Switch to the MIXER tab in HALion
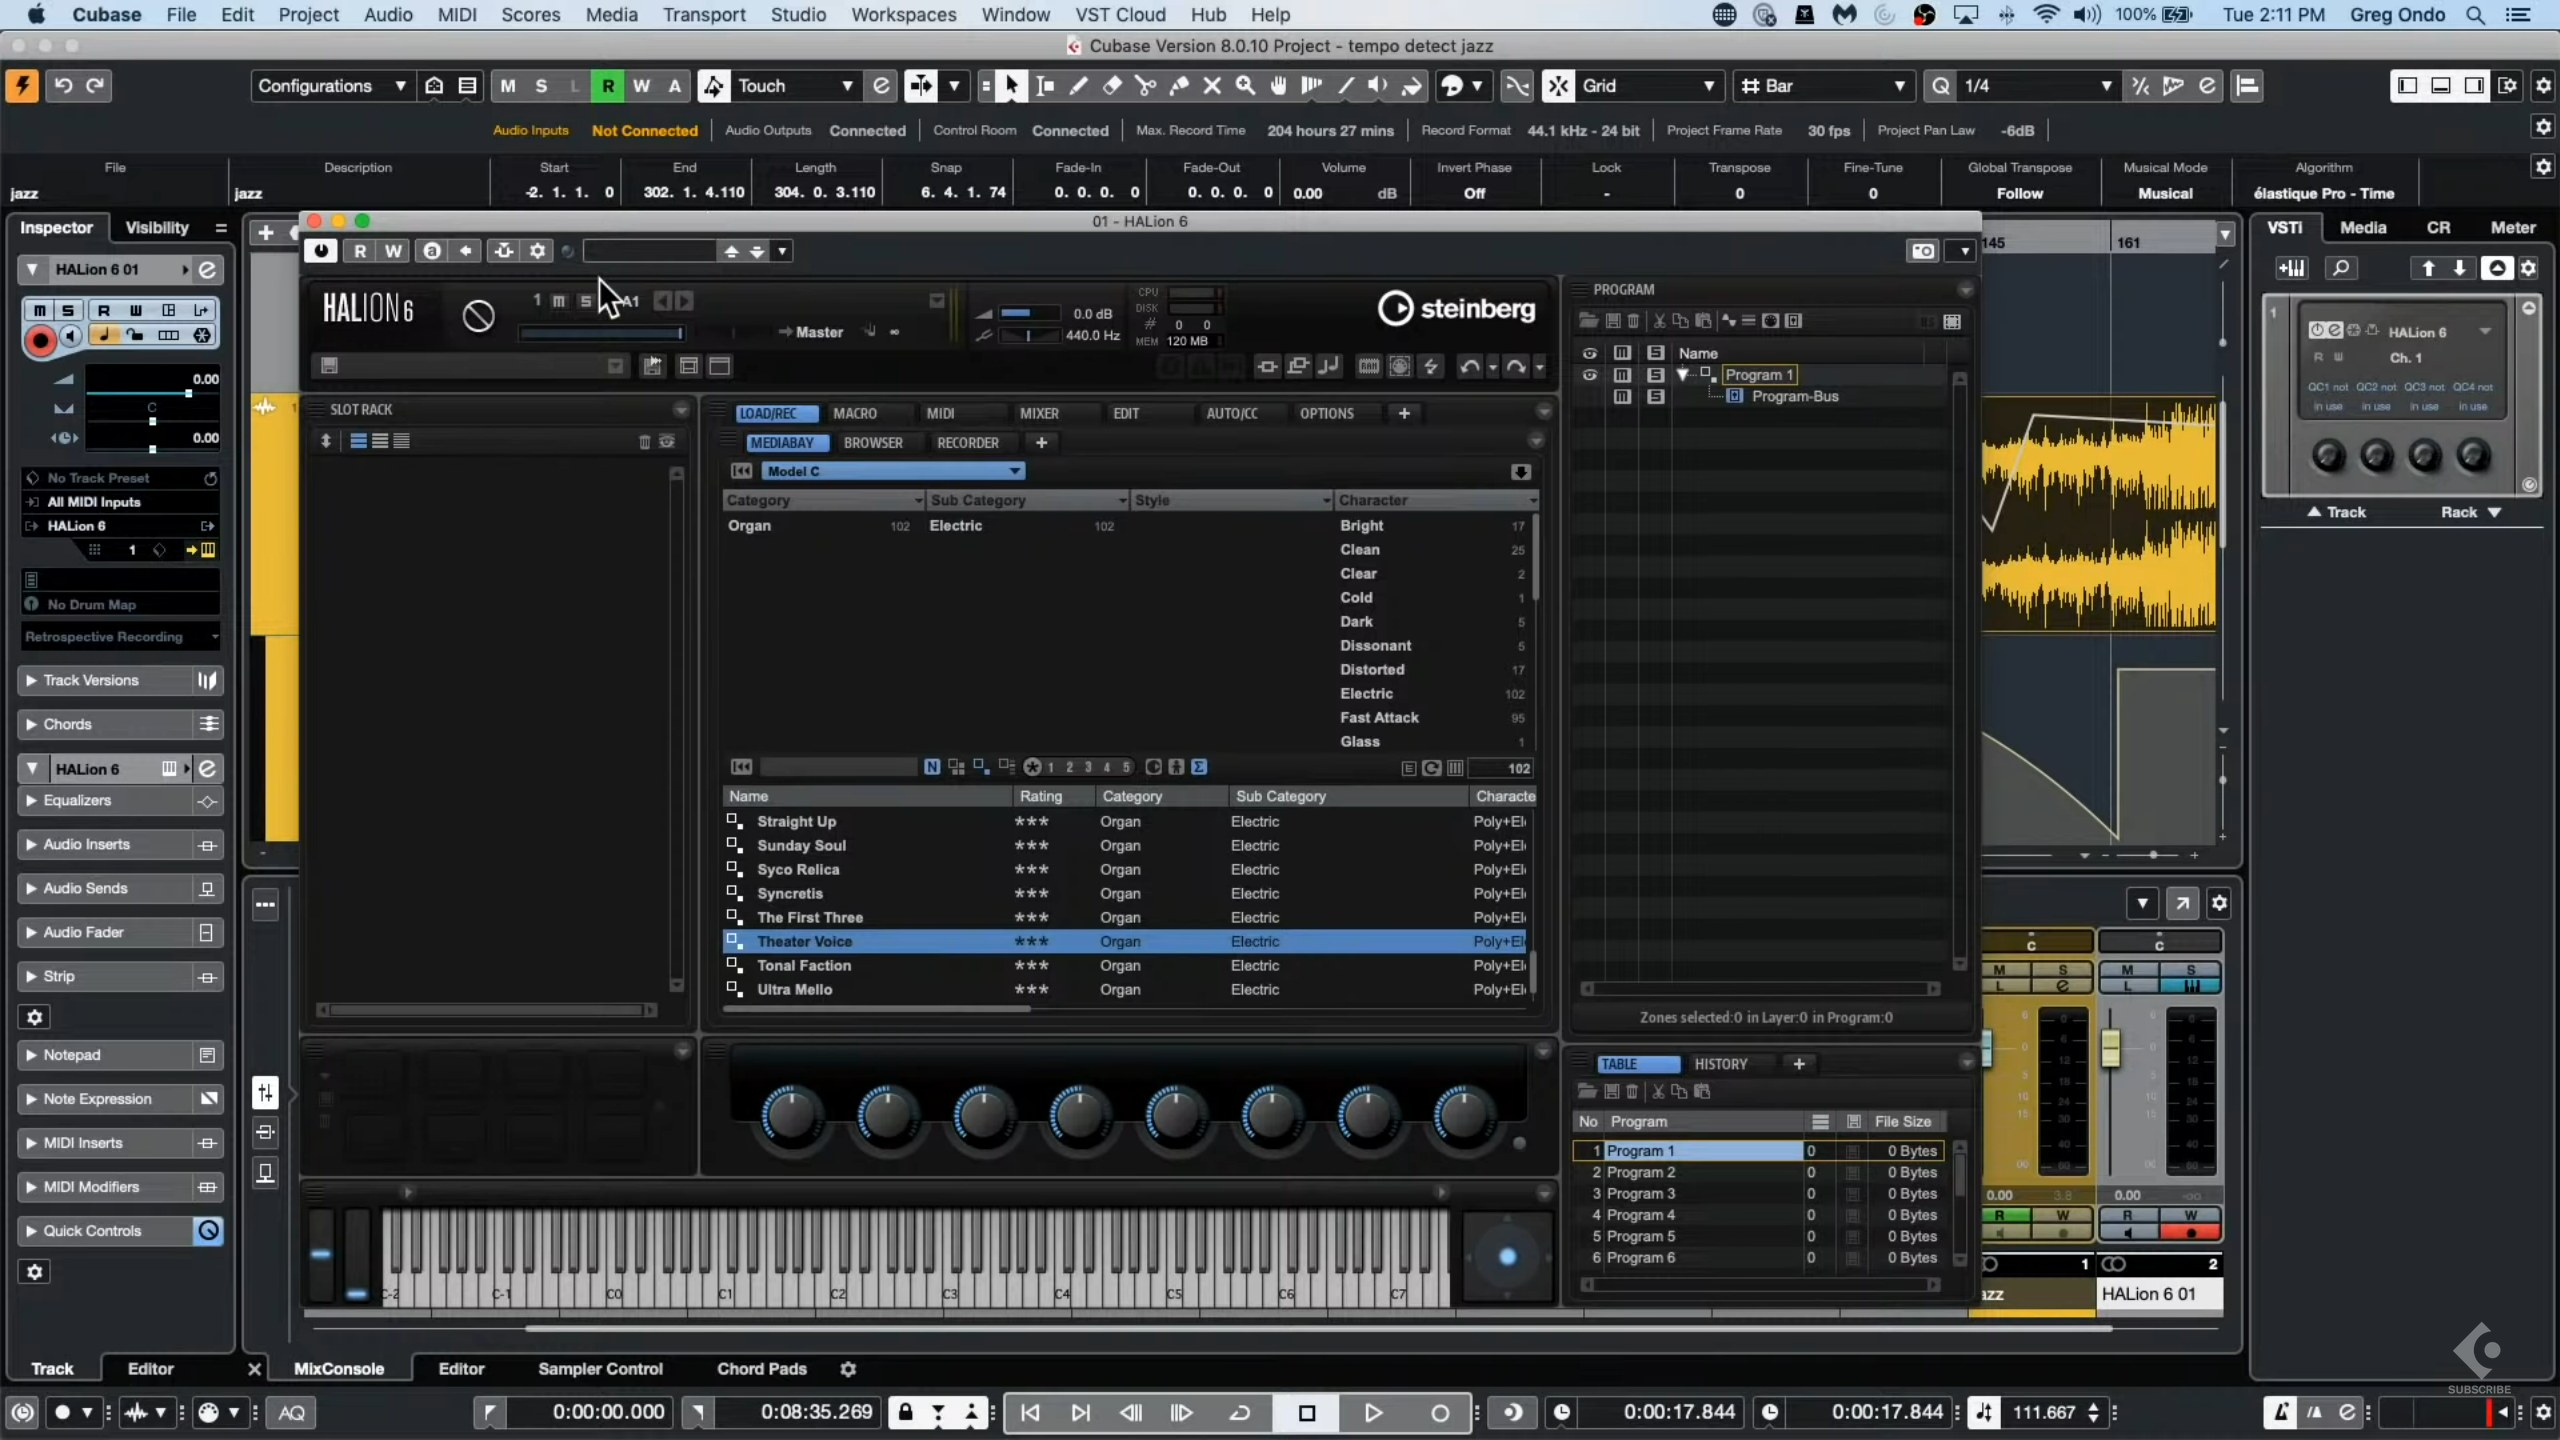This screenshot has width=2560, height=1440. point(1039,413)
